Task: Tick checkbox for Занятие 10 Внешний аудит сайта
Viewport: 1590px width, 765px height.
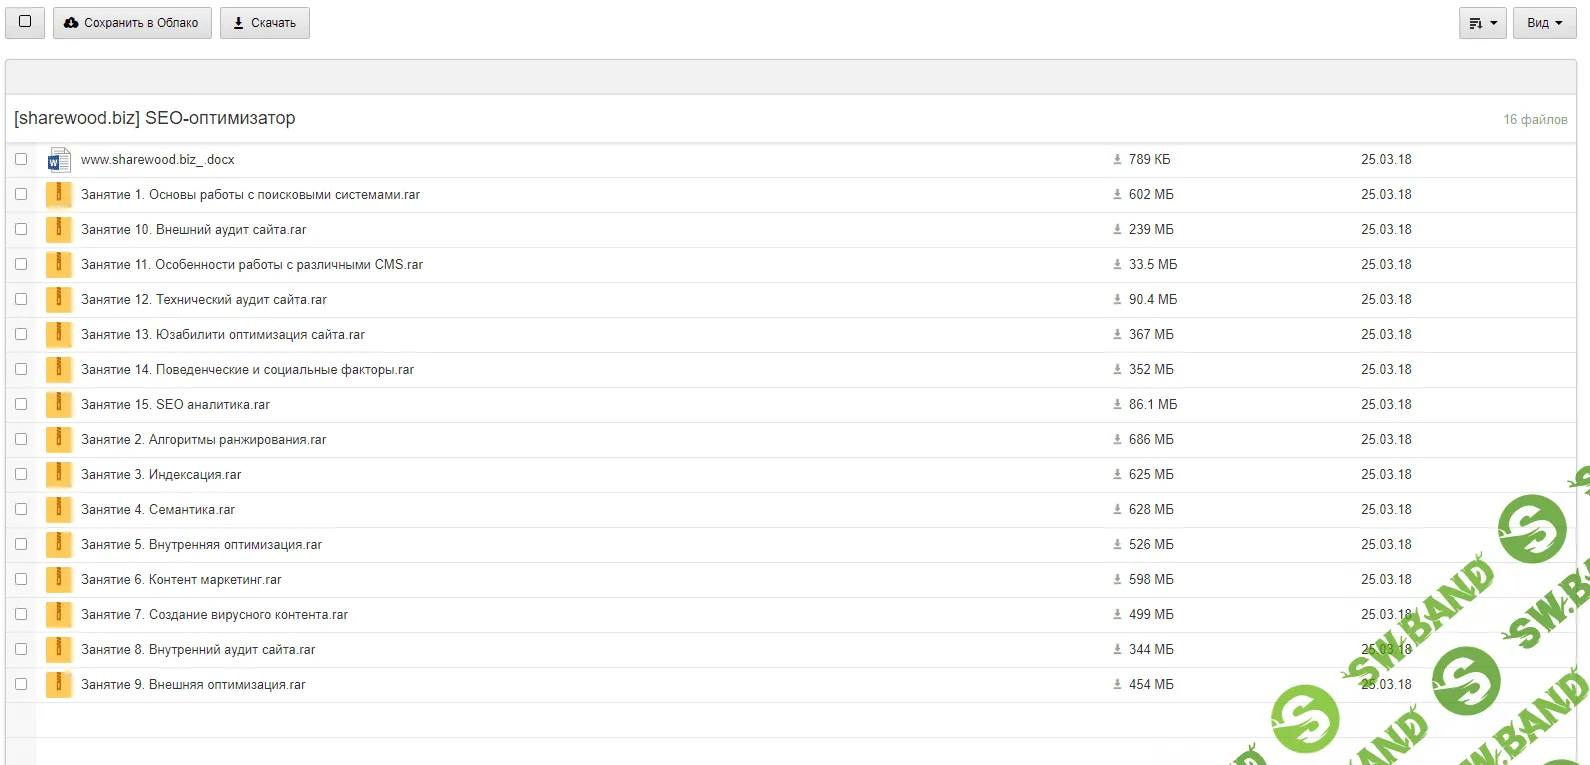Action: (x=21, y=229)
